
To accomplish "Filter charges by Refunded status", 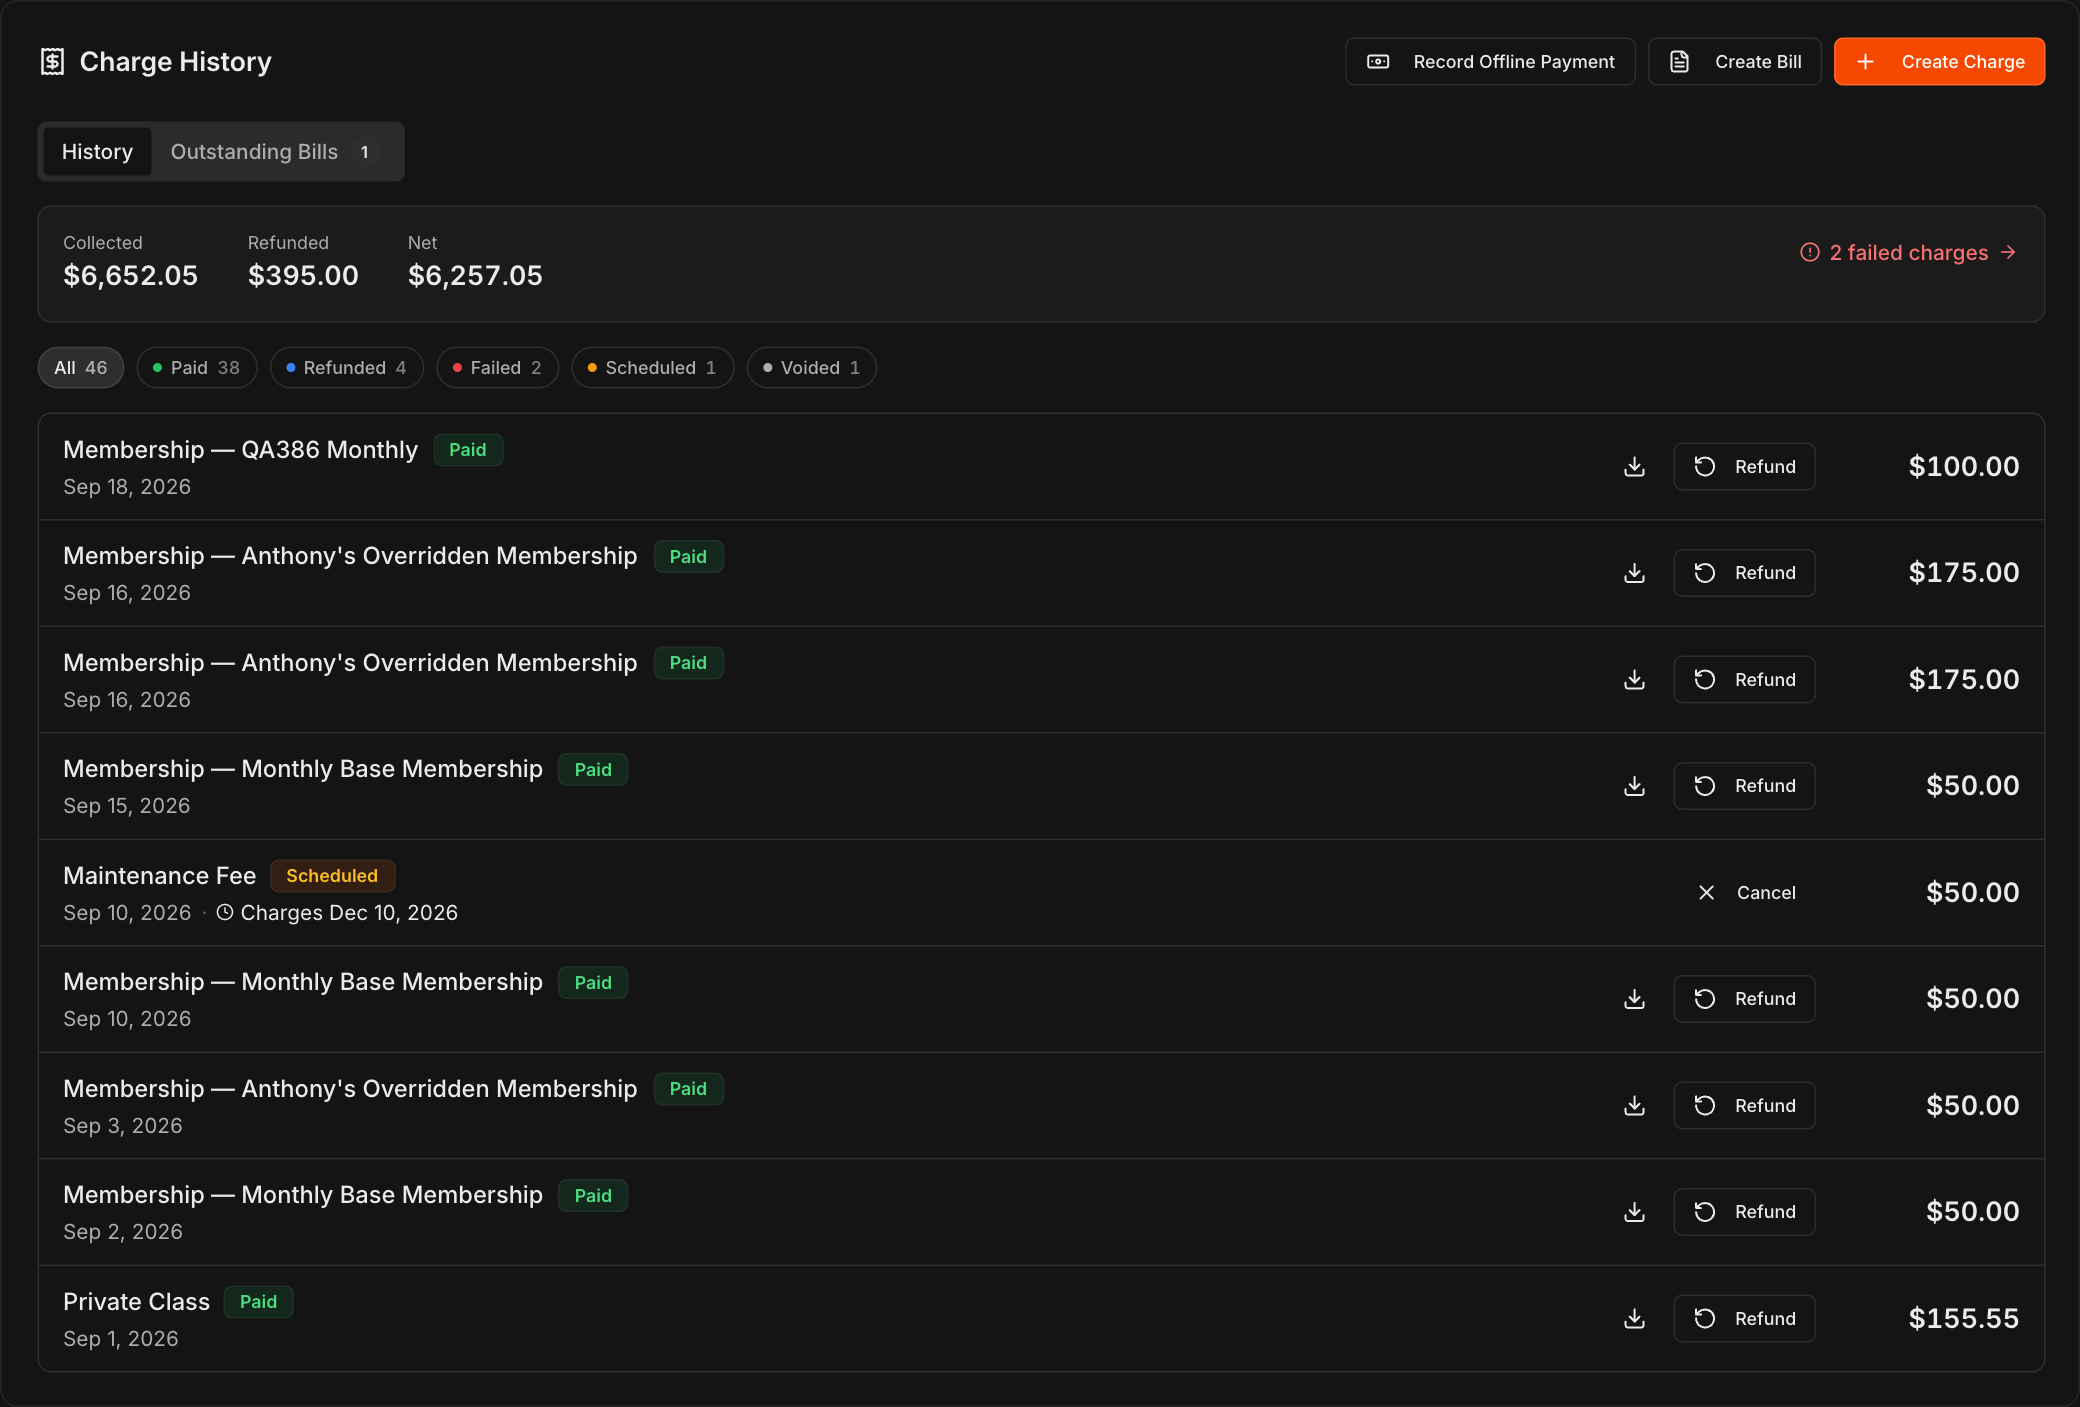I will coord(346,368).
